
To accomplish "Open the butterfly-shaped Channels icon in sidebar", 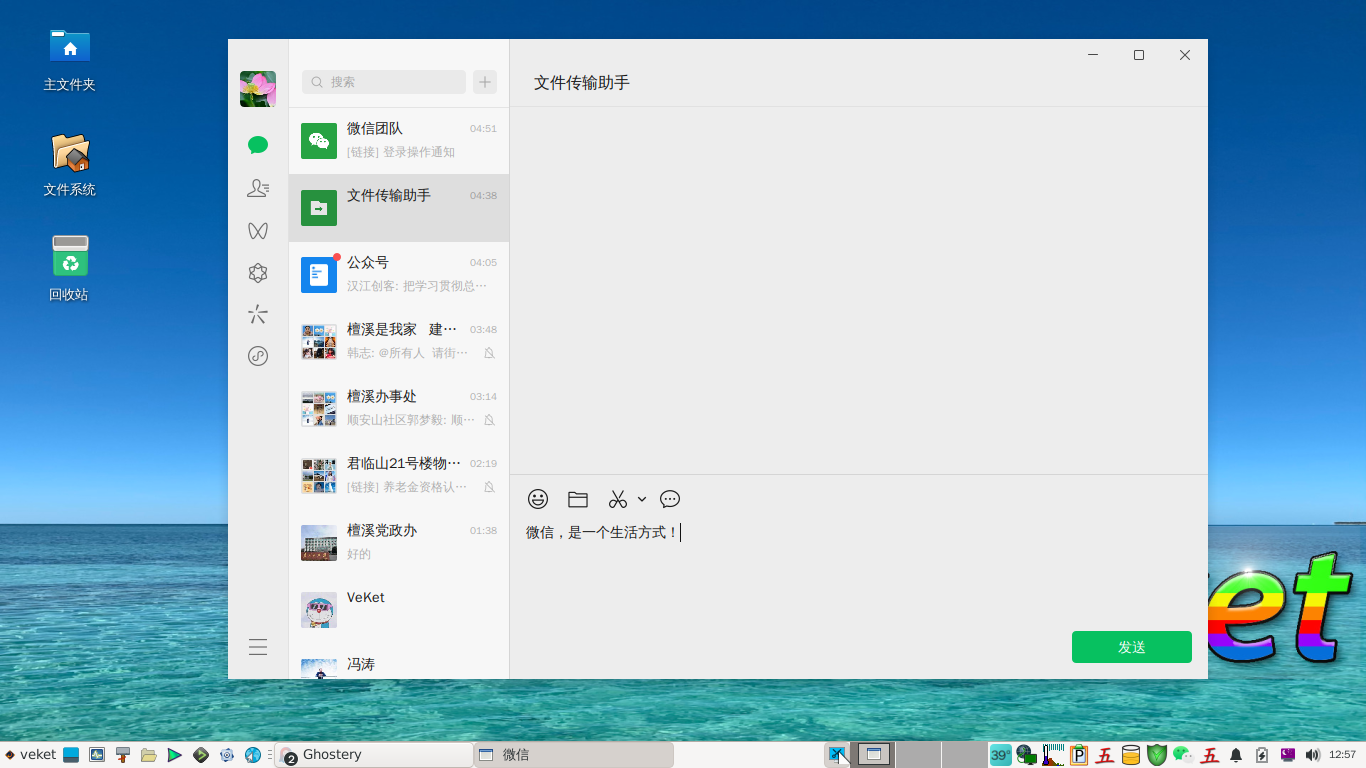I will coord(258,231).
